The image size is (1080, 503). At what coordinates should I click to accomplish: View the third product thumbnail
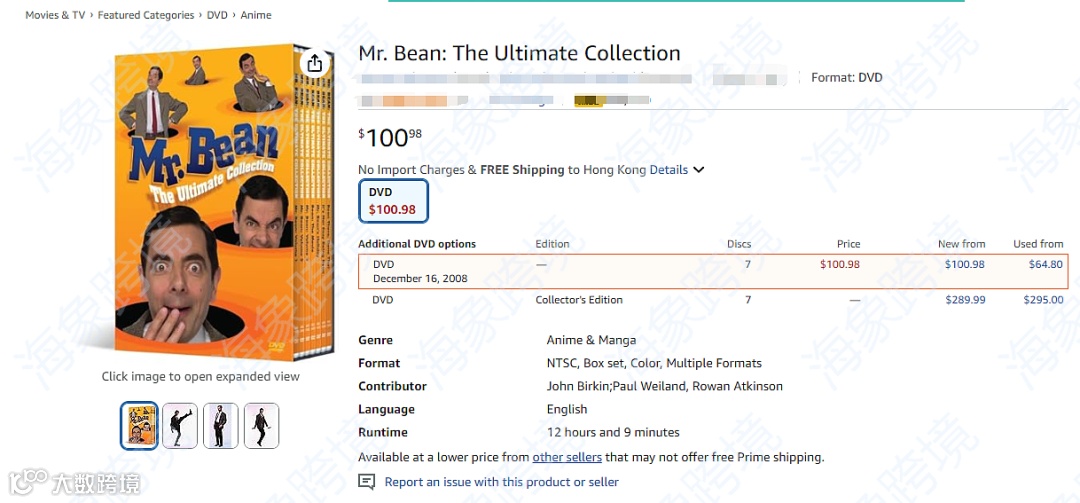[x=221, y=426]
